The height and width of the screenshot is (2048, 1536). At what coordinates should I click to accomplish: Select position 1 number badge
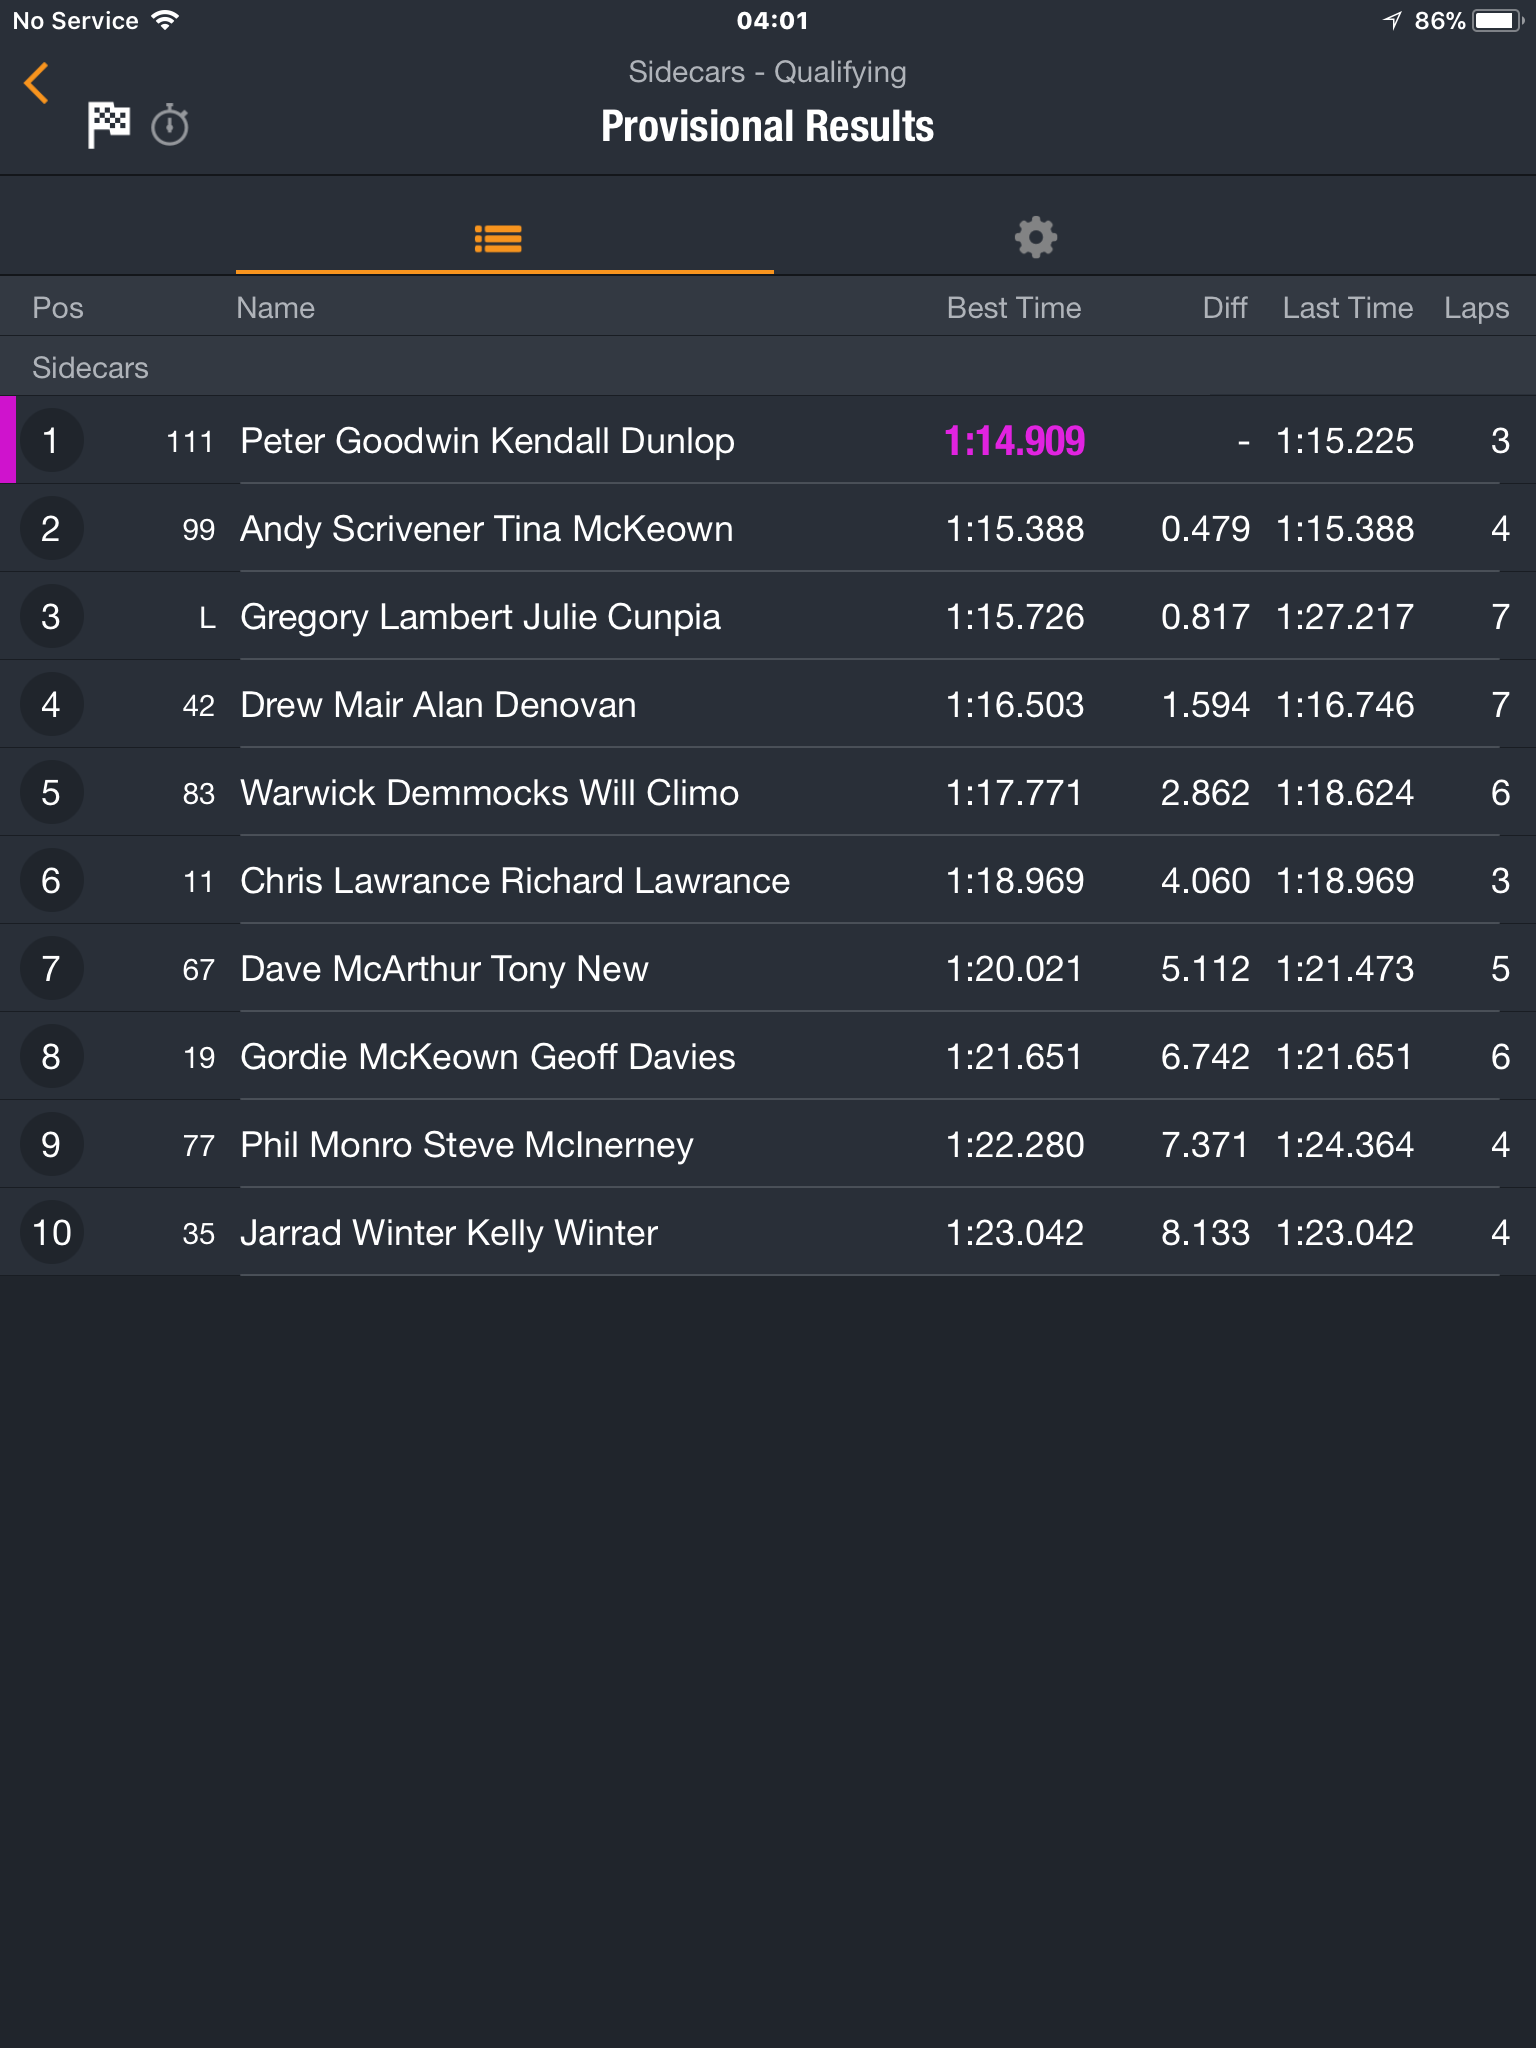51,441
